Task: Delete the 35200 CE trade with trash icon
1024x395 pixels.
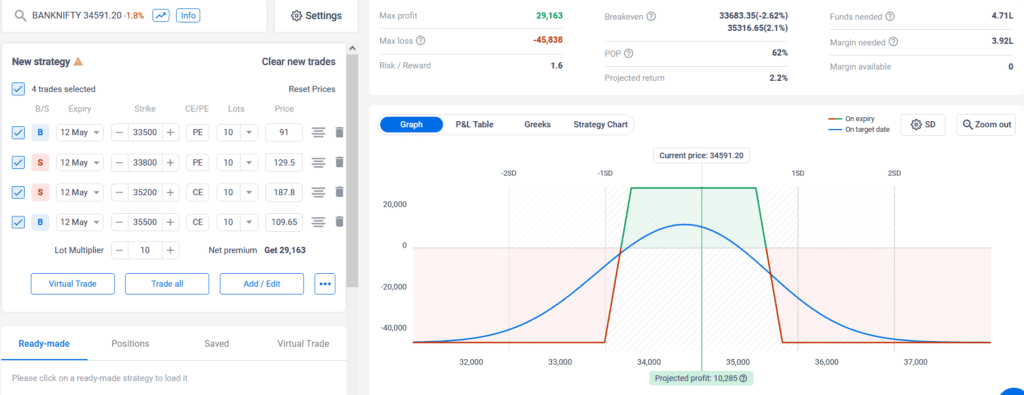Action: tap(339, 192)
